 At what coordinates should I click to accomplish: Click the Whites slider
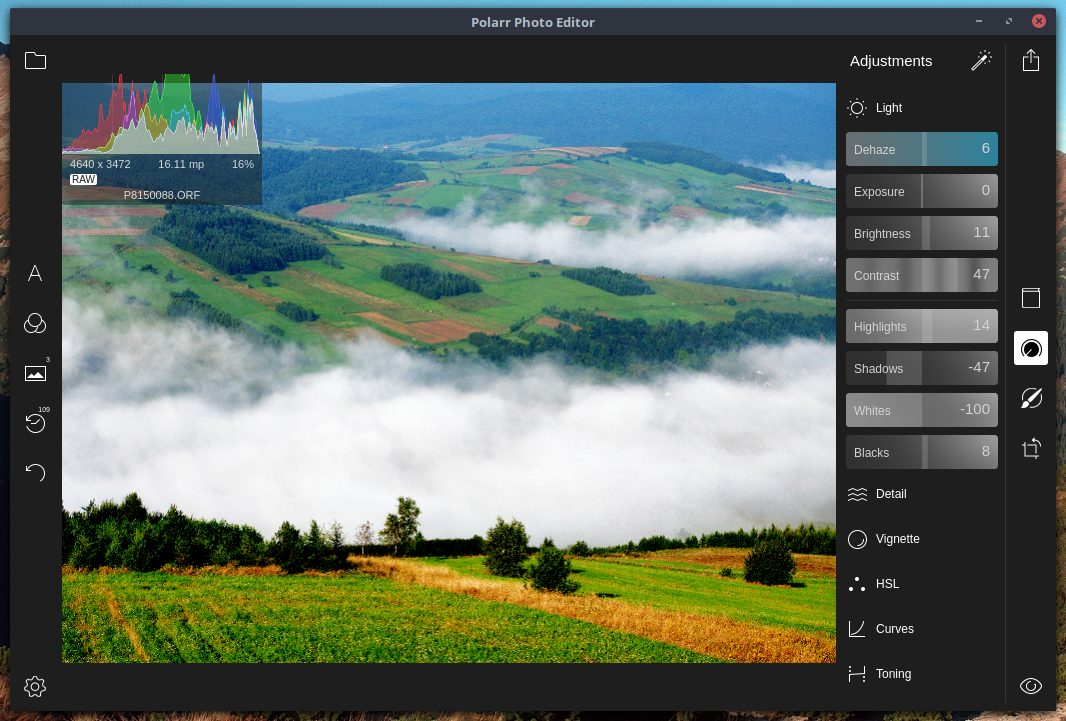point(922,410)
